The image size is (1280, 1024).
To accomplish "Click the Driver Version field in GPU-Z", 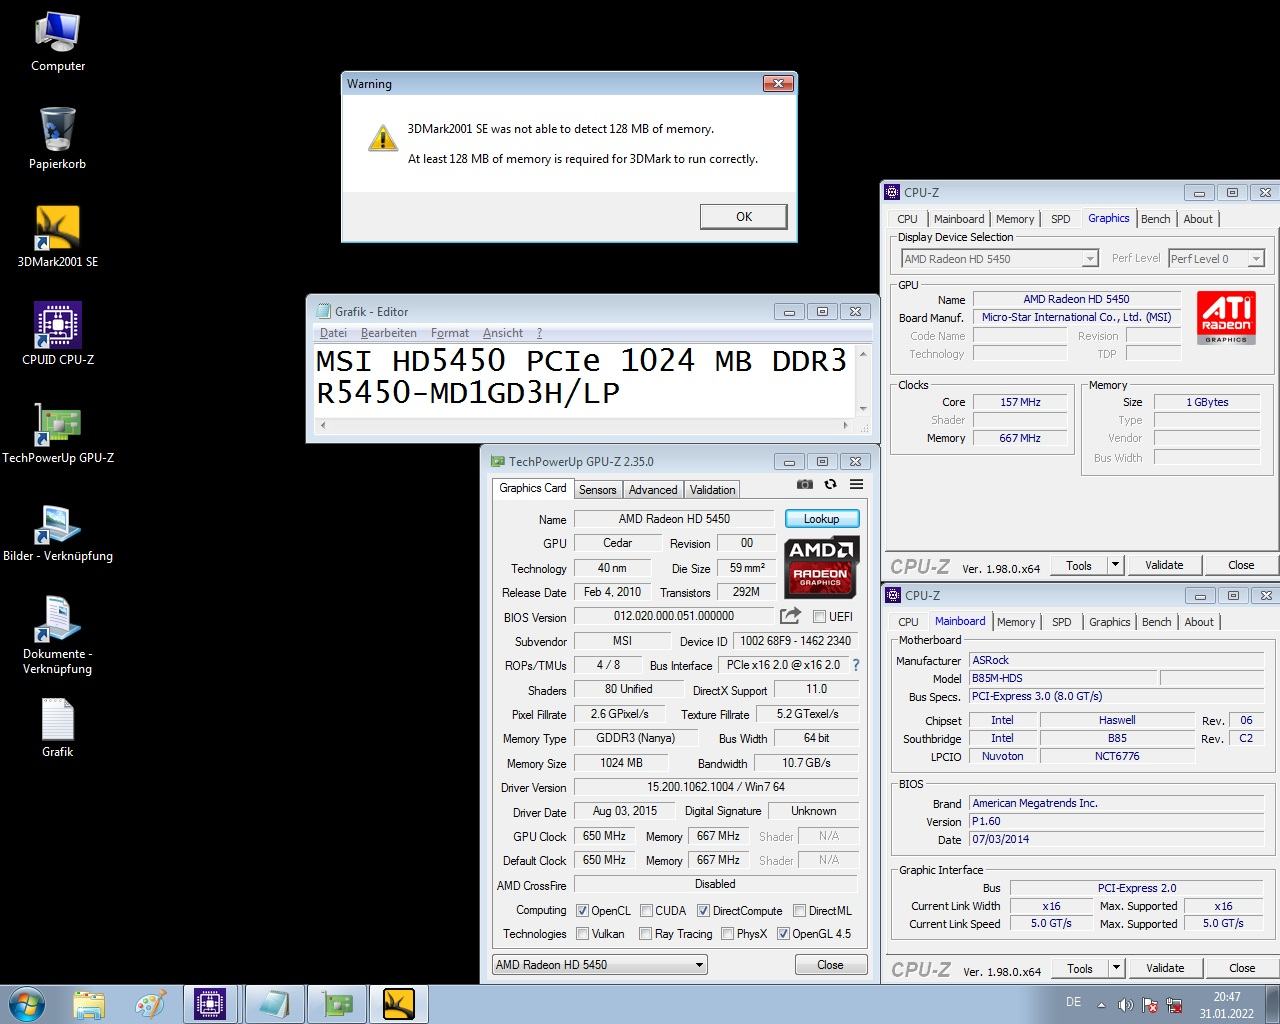I will [715, 787].
